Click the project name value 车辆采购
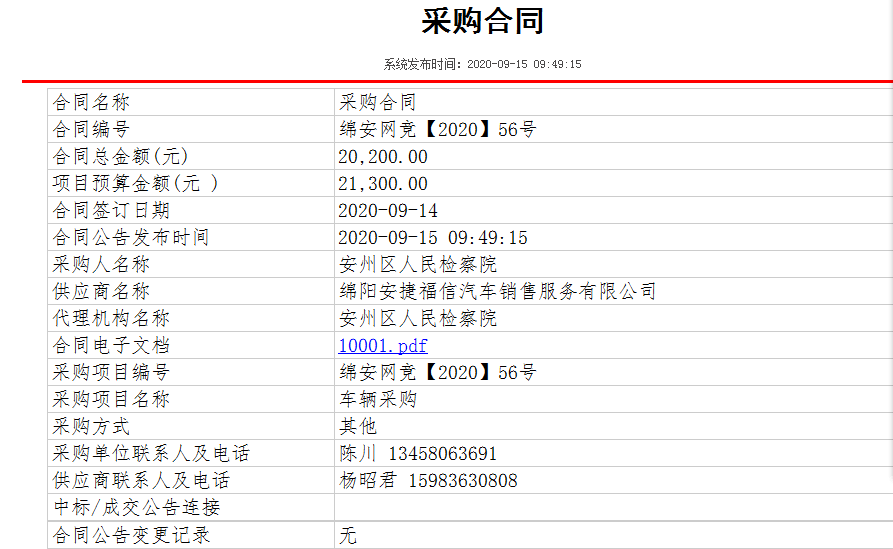The image size is (893, 549). tap(378, 400)
